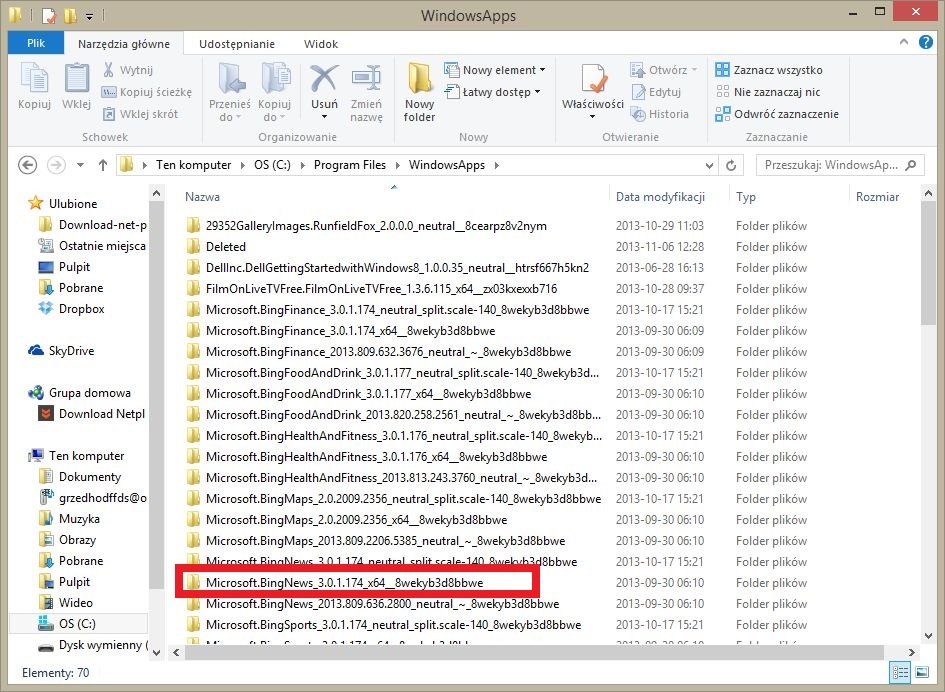Go up one folder level arrow
The image size is (945, 692).
[103, 165]
